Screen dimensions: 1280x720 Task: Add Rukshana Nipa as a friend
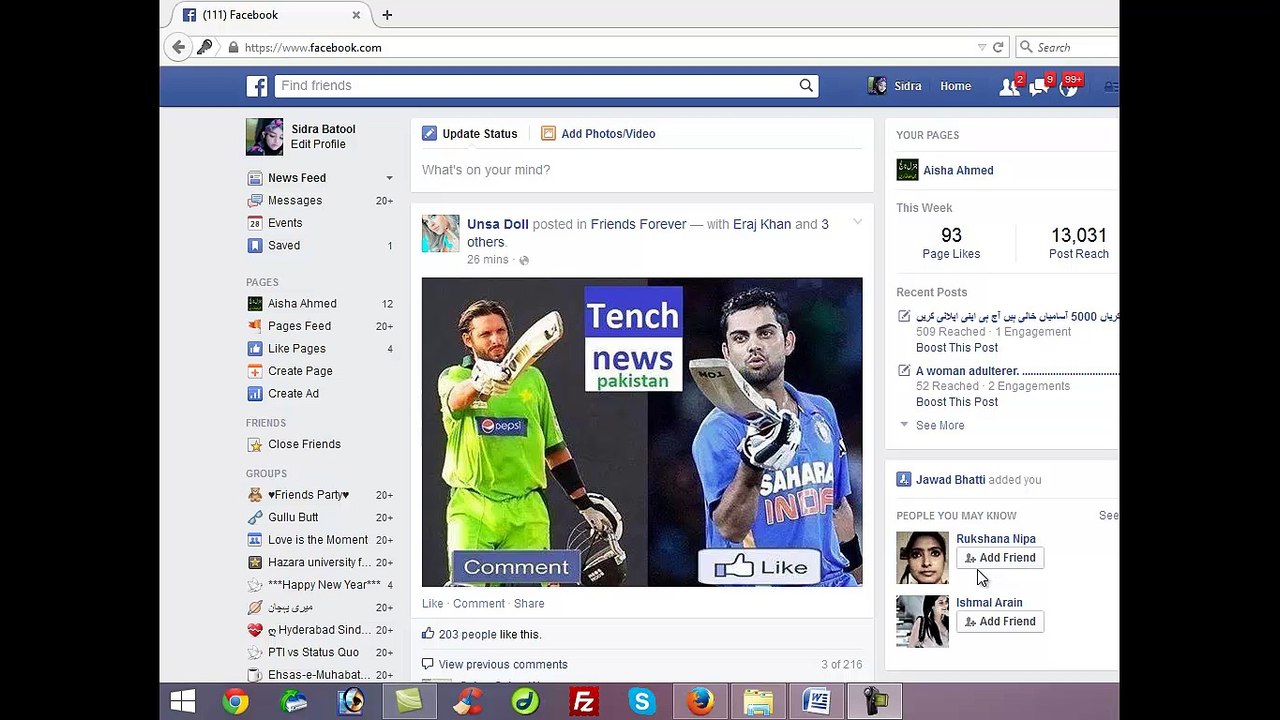click(x=1000, y=558)
